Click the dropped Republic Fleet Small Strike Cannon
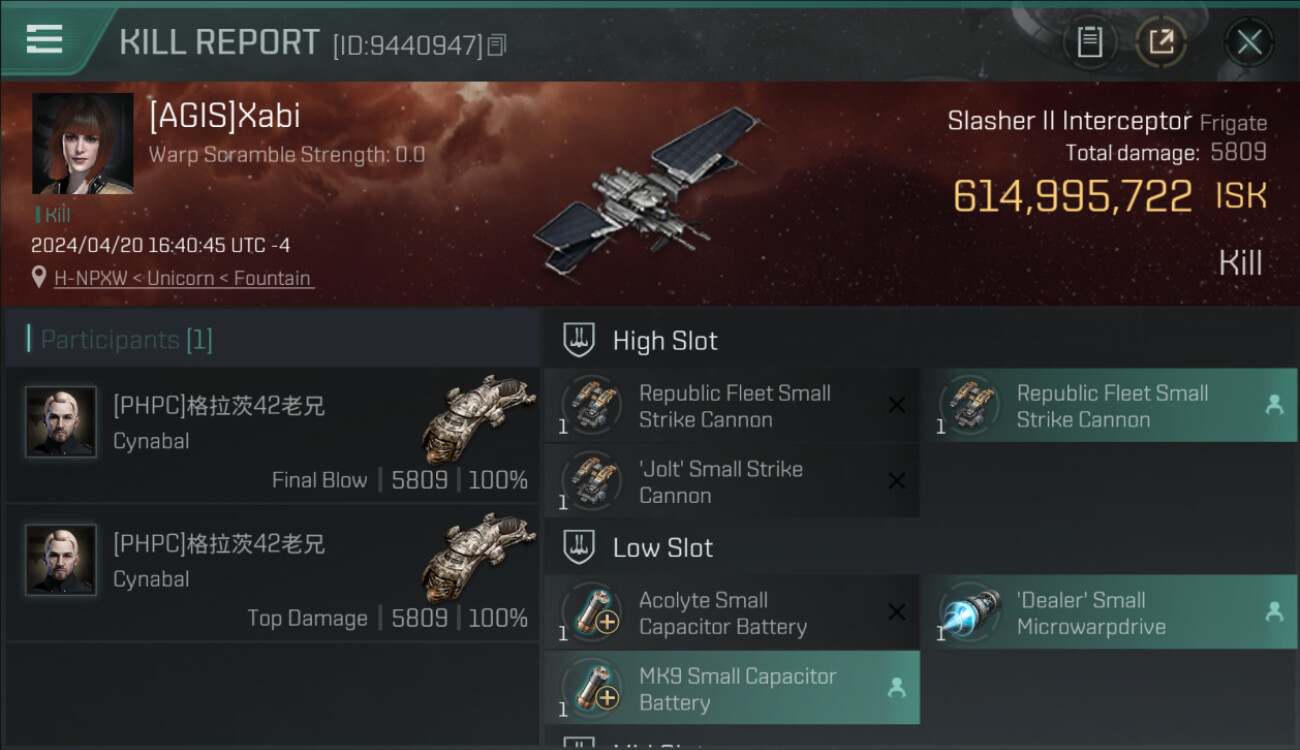The height and width of the screenshot is (750, 1300). (x=1109, y=406)
